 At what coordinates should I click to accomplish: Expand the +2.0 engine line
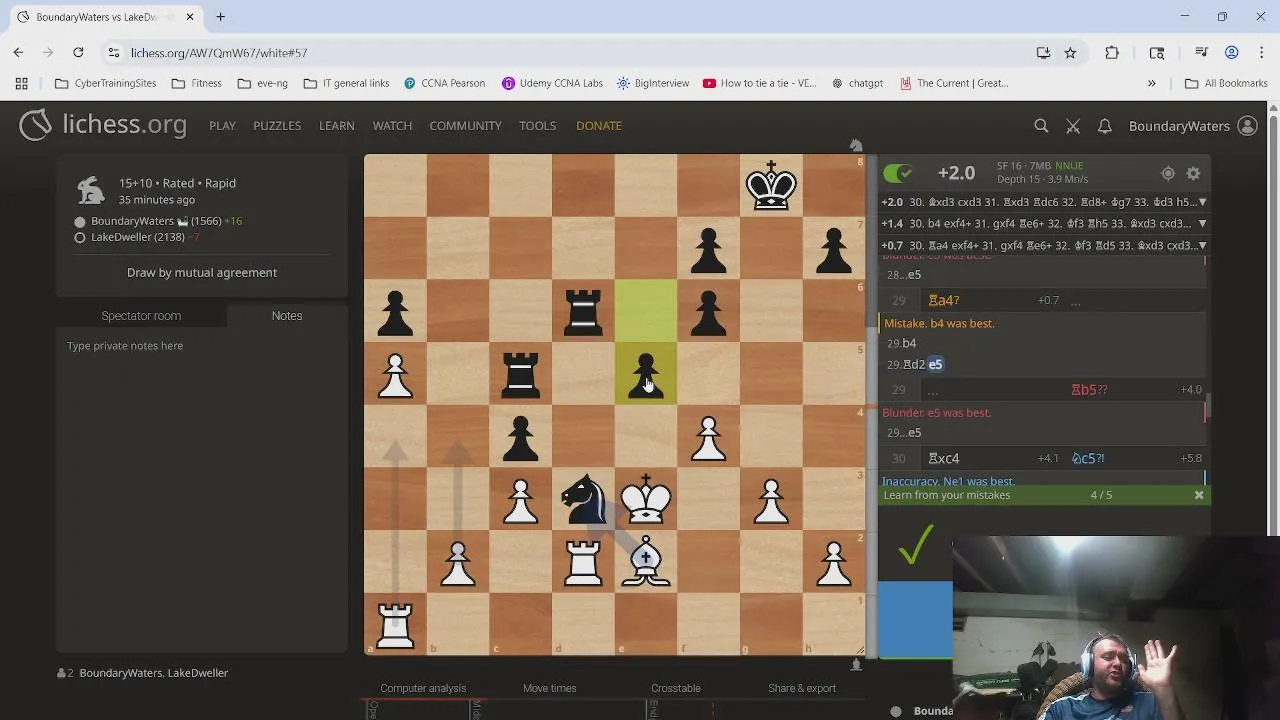pos(1202,202)
